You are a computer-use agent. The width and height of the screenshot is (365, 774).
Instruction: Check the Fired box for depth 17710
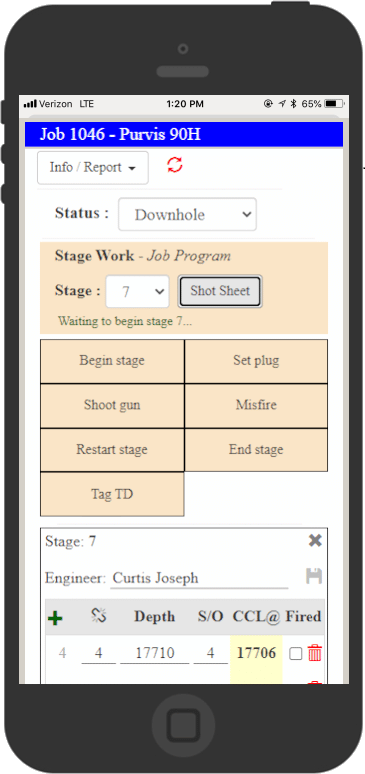coord(295,654)
